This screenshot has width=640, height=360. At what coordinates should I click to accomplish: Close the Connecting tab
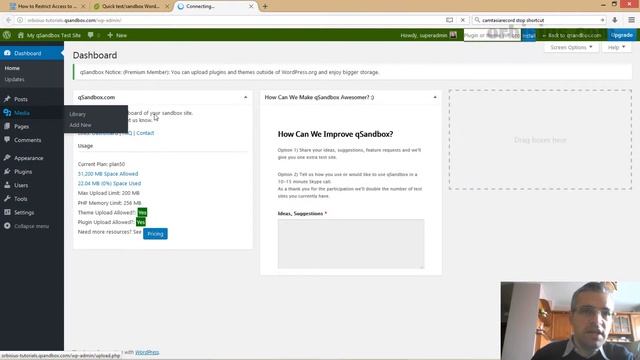[x=251, y=6]
